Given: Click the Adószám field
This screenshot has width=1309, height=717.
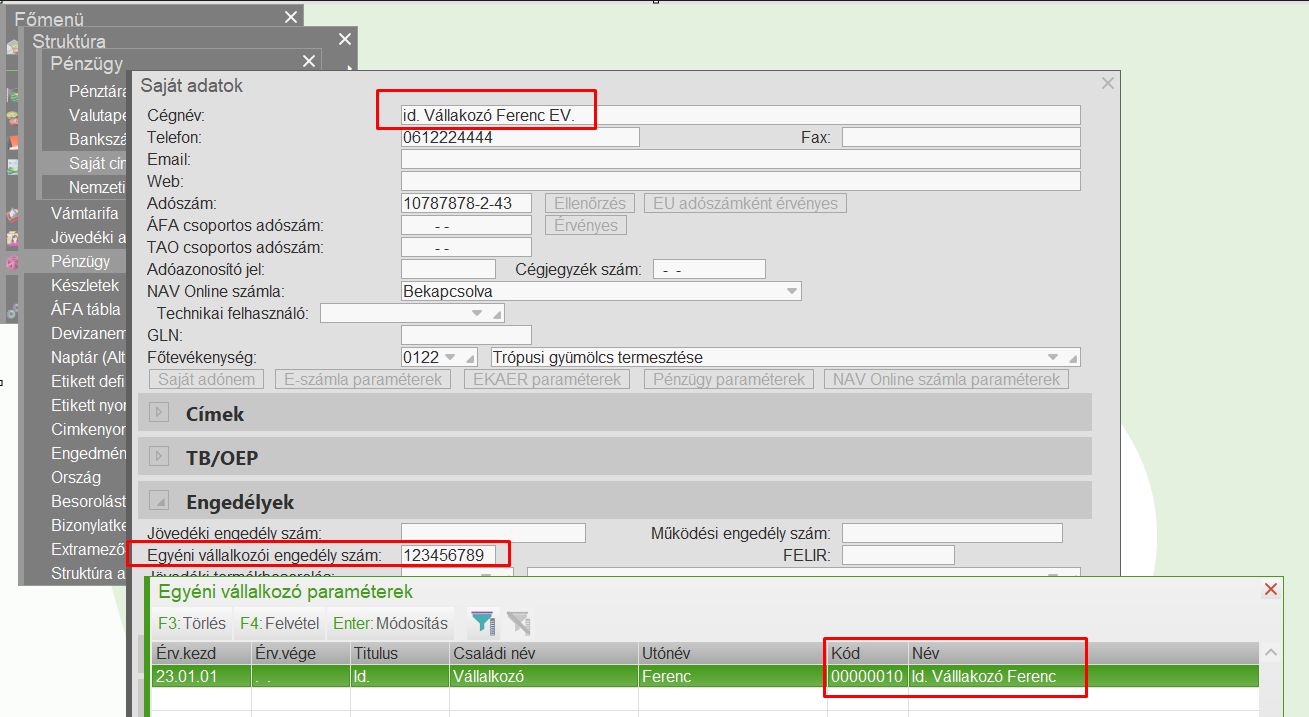Looking at the screenshot, I should (466, 203).
